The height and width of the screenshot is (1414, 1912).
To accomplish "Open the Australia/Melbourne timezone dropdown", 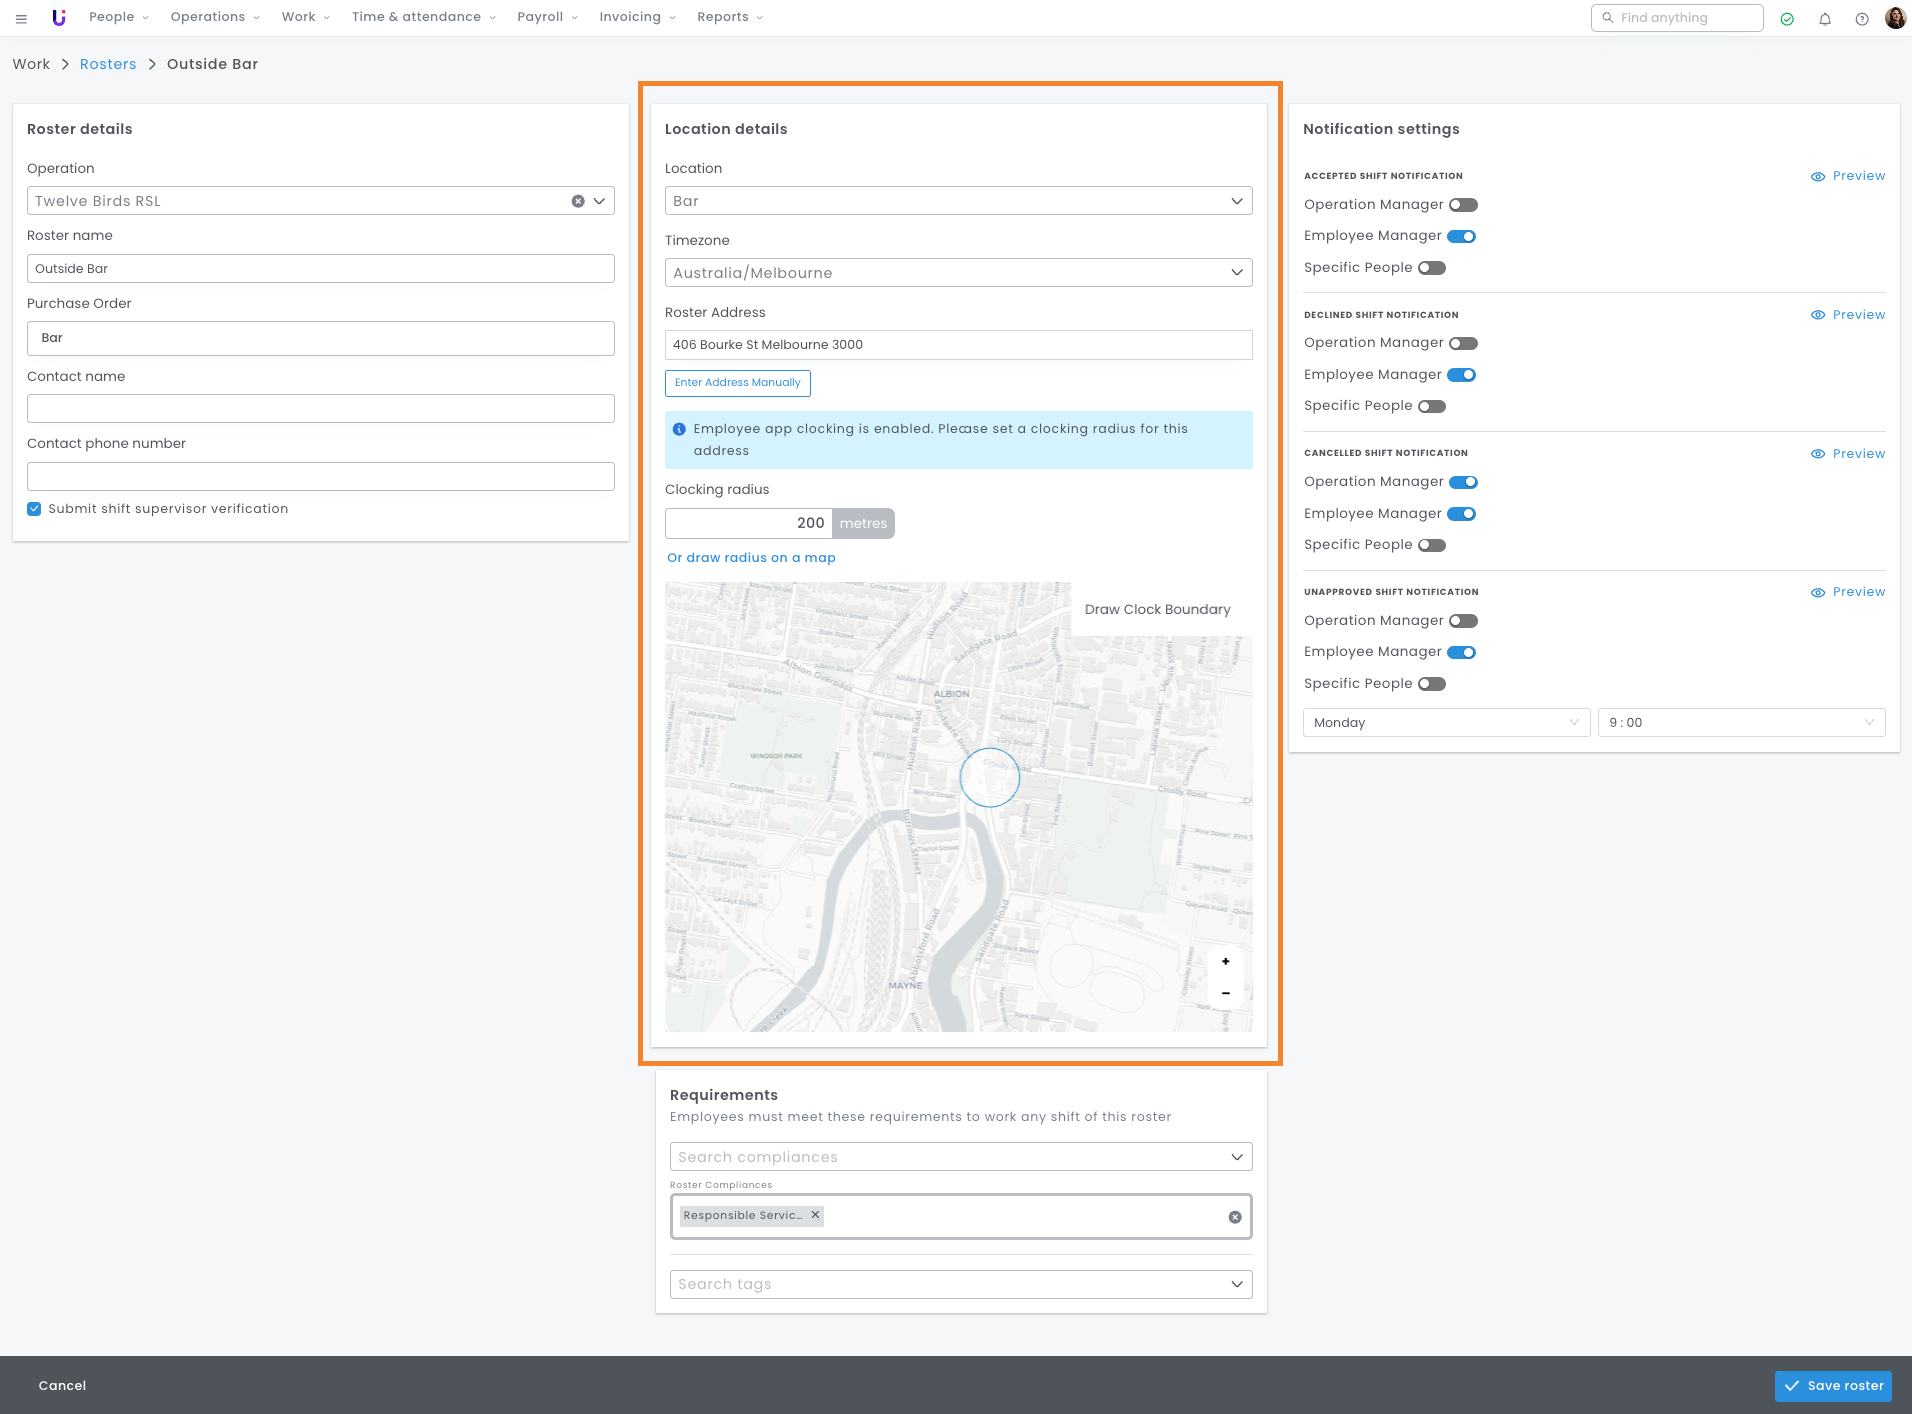I will click(x=958, y=273).
